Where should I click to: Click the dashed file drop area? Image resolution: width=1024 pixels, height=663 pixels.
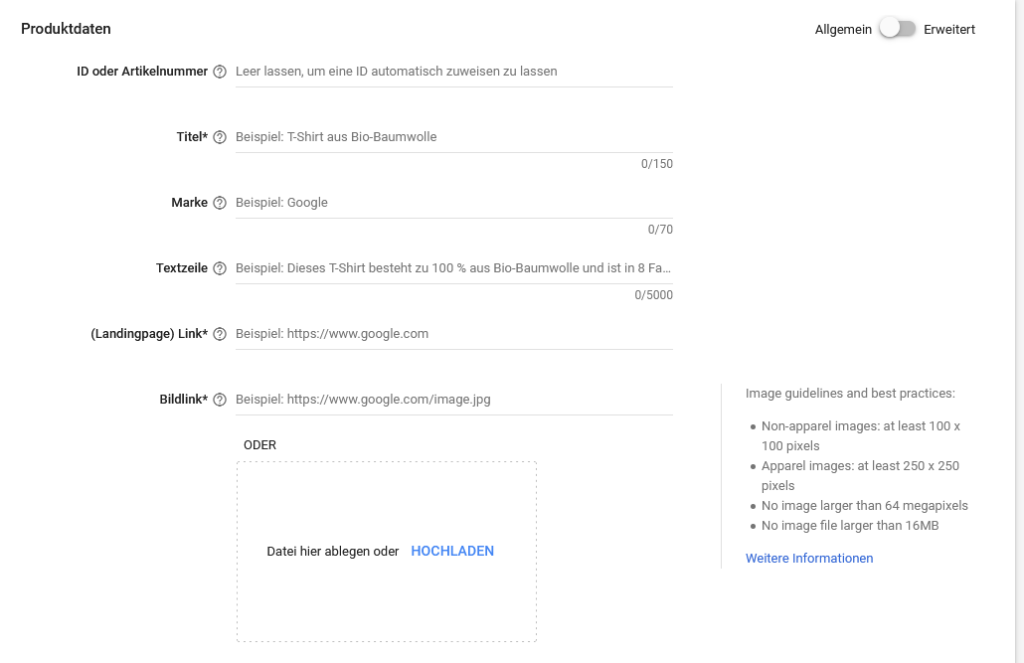[x=386, y=600]
